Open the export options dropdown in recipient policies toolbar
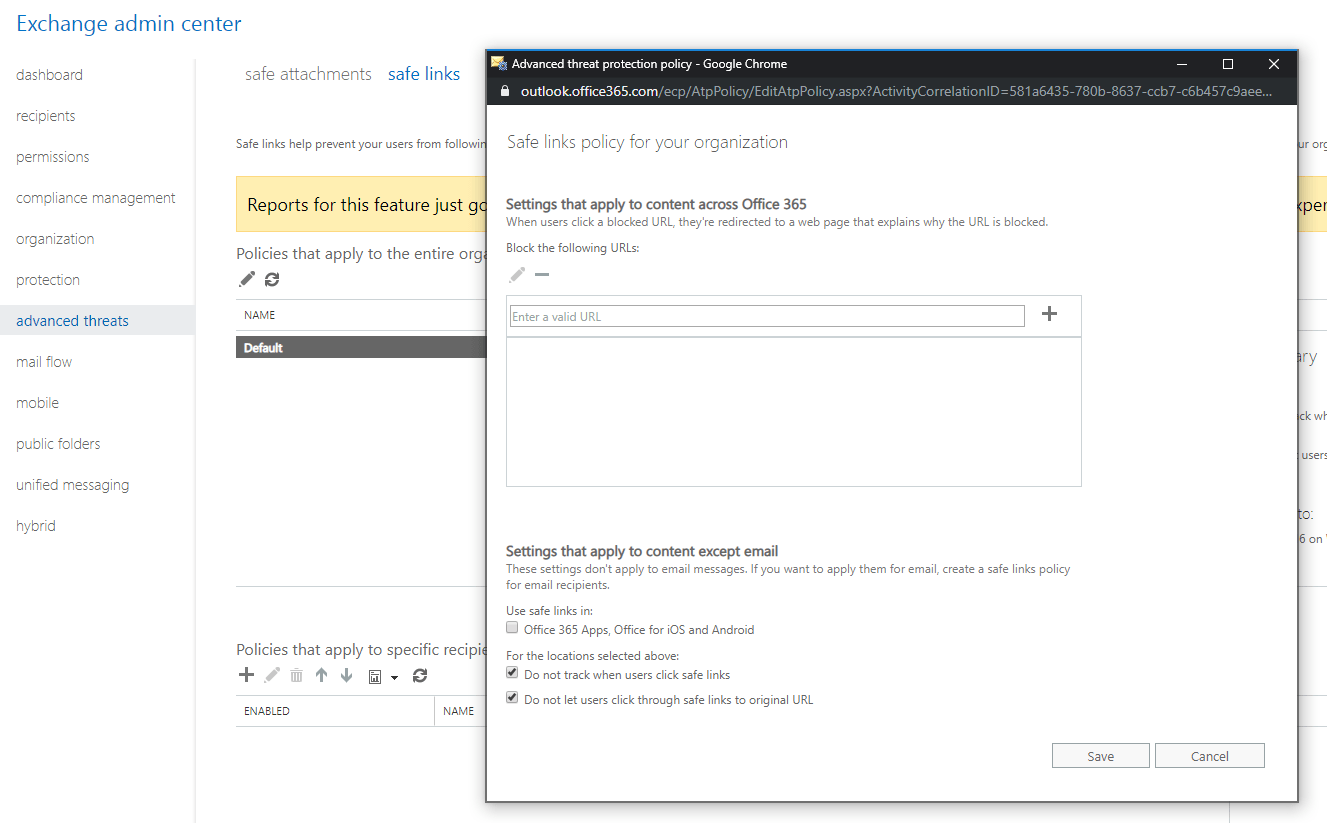 pyautogui.click(x=383, y=677)
